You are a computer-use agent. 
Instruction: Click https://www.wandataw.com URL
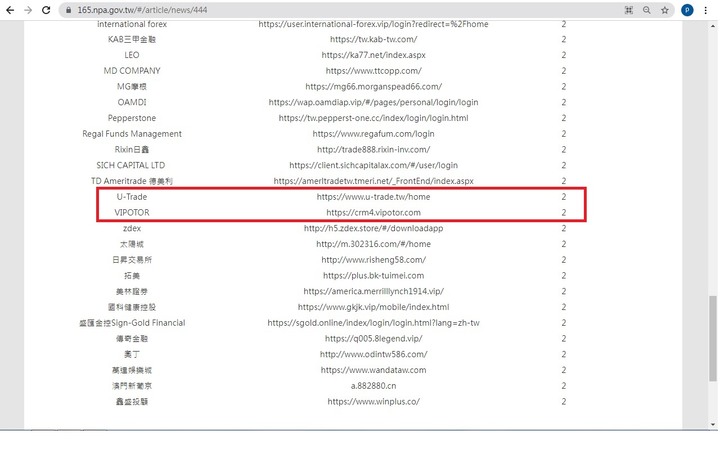coord(373,370)
